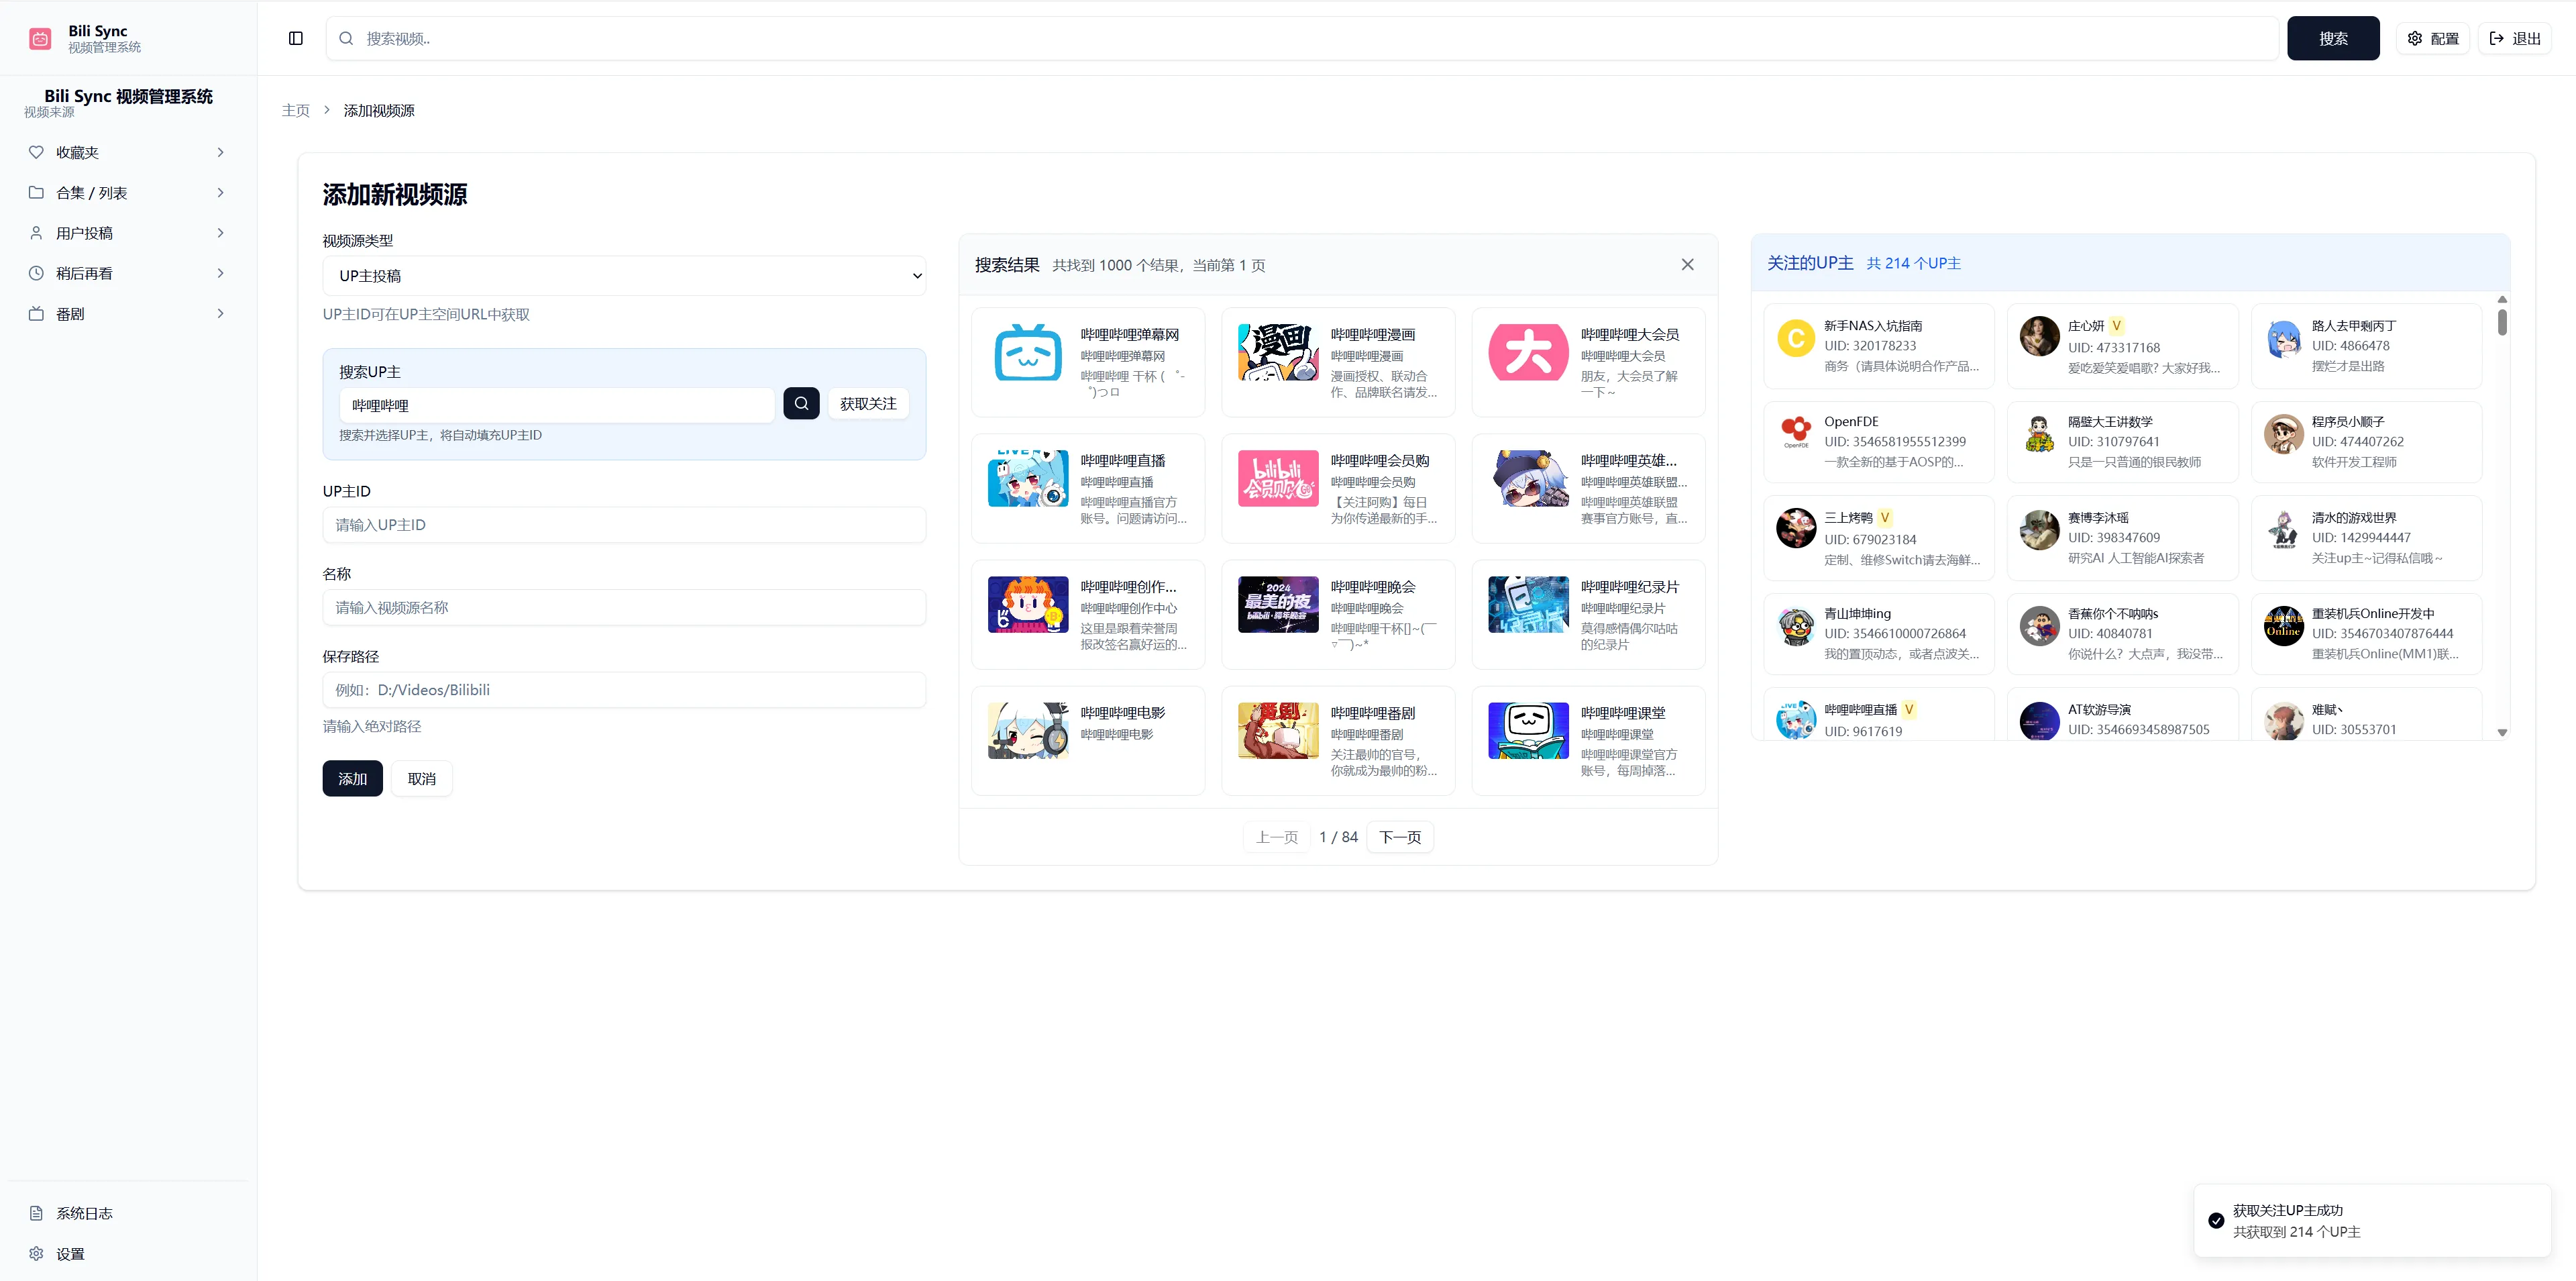Click the 重装机兵Online开发中 avatar
2576x1281 pixels.
(x=2284, y=625)
